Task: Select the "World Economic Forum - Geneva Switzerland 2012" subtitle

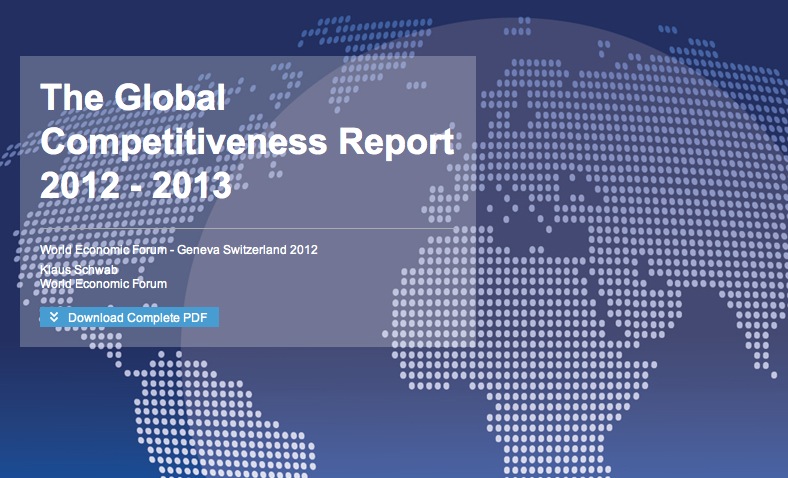Action: tap(179, 249)
